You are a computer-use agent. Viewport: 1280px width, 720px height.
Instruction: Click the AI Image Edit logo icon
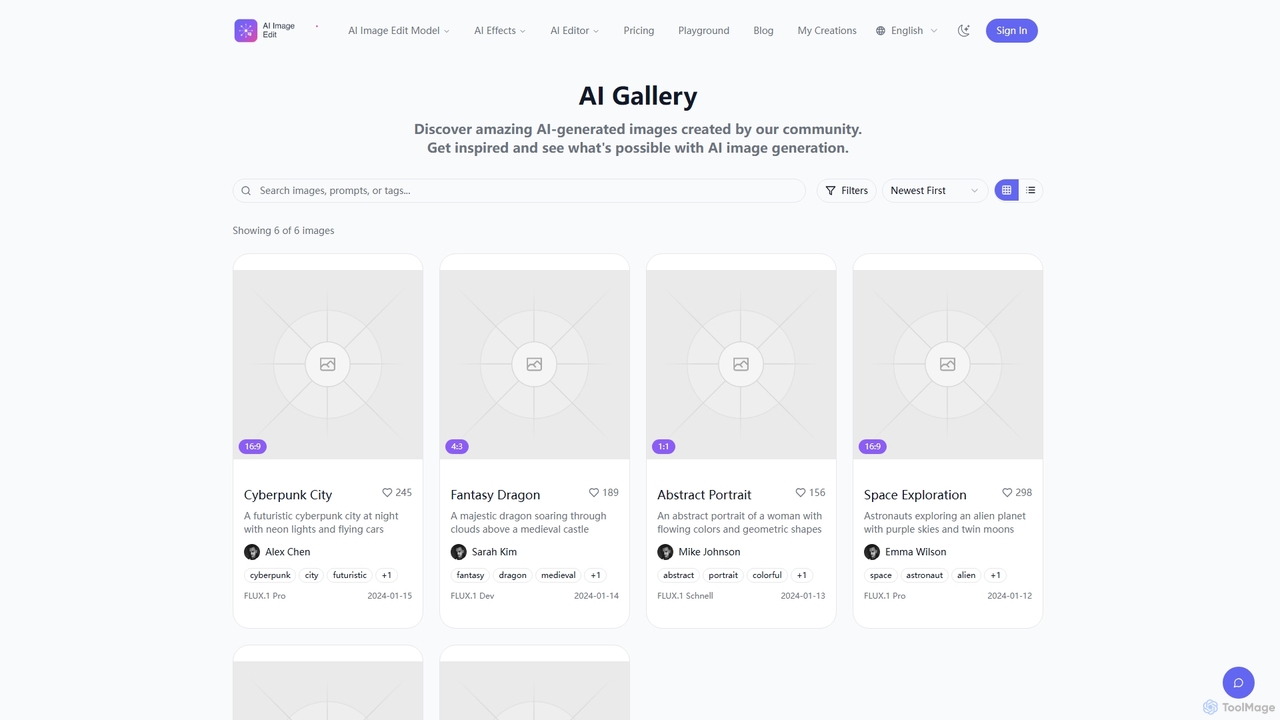[x=246, y=31]
